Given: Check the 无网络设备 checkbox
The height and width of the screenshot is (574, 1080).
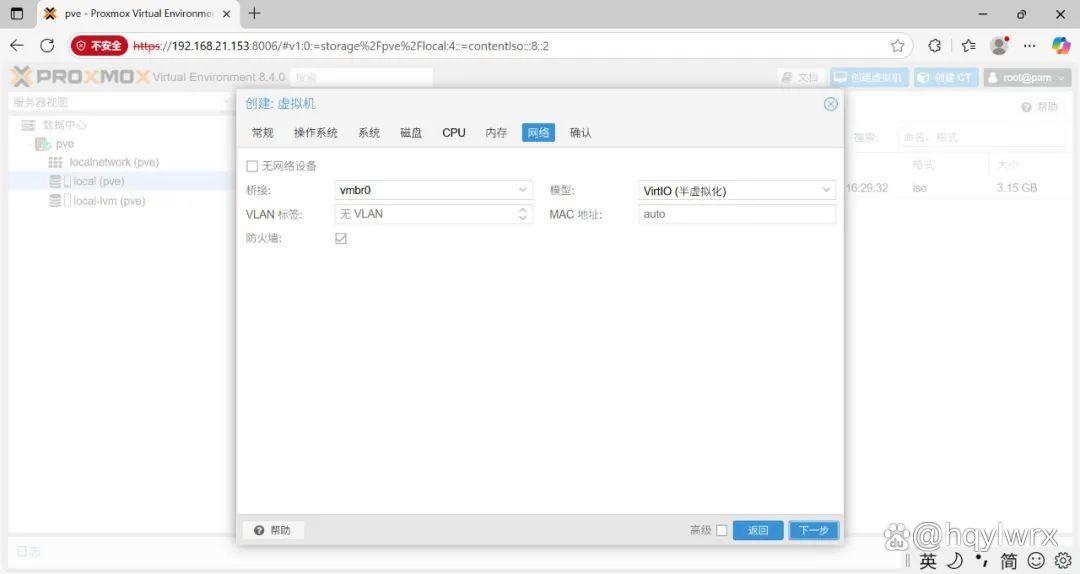Looking at the screenshot, I should tap(252, 166).
